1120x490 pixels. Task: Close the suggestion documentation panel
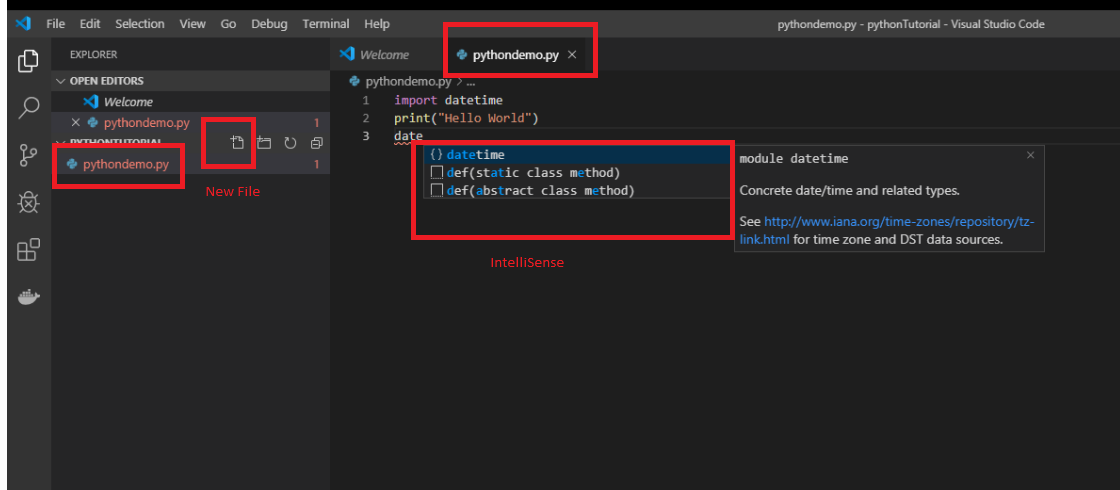pyautogui.click(x=1030, y=156)
